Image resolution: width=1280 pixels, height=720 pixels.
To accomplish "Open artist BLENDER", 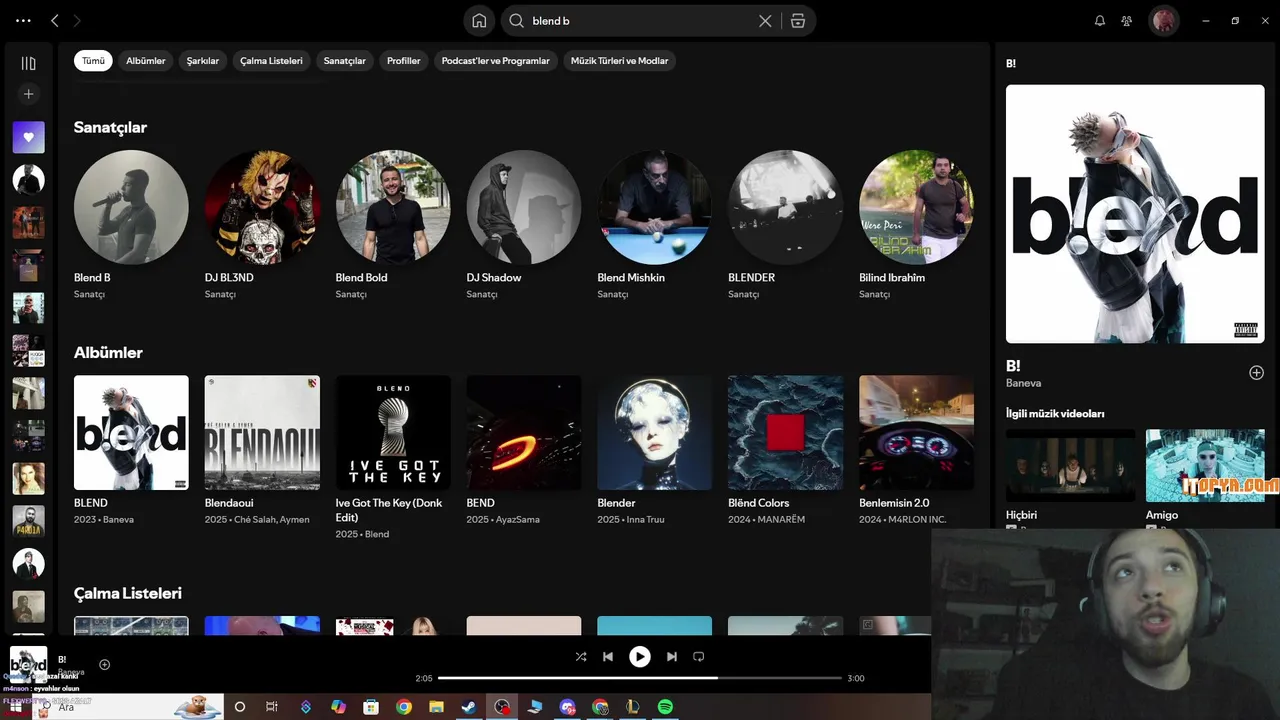I will tap(786, 207).
